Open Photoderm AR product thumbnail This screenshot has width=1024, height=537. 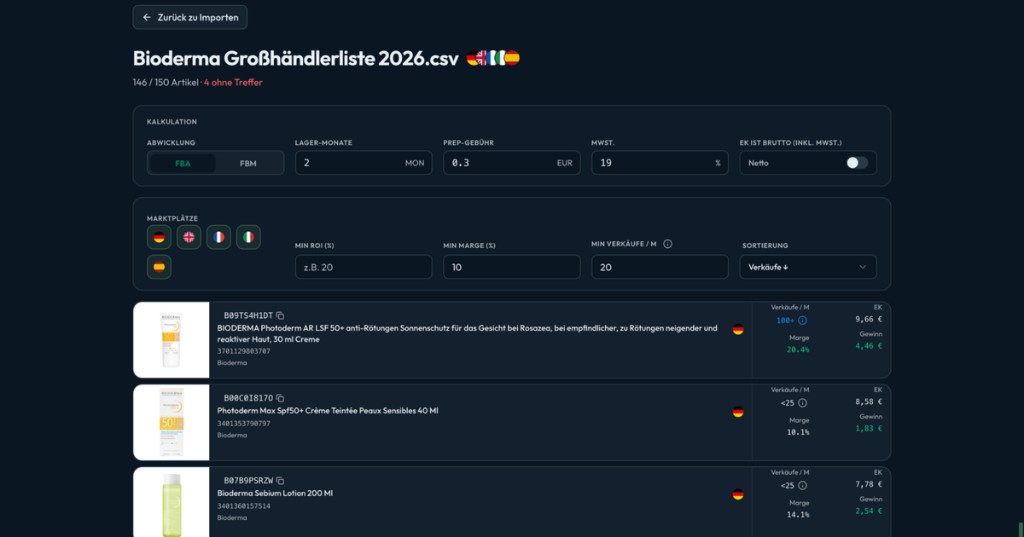171,340
